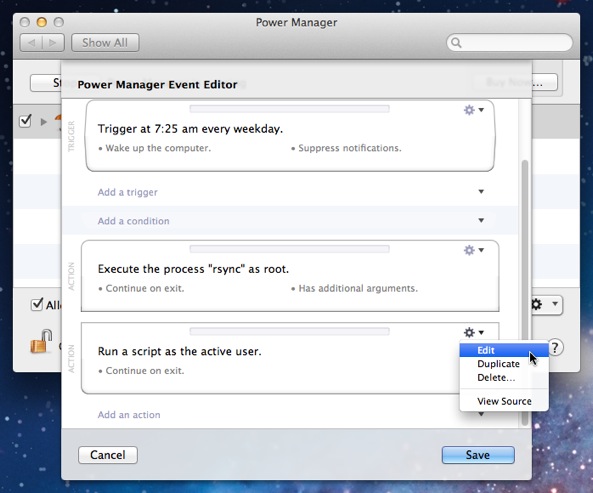
Task: Choose Duplicate from the context menu
Action: click(x=504, y=364)
